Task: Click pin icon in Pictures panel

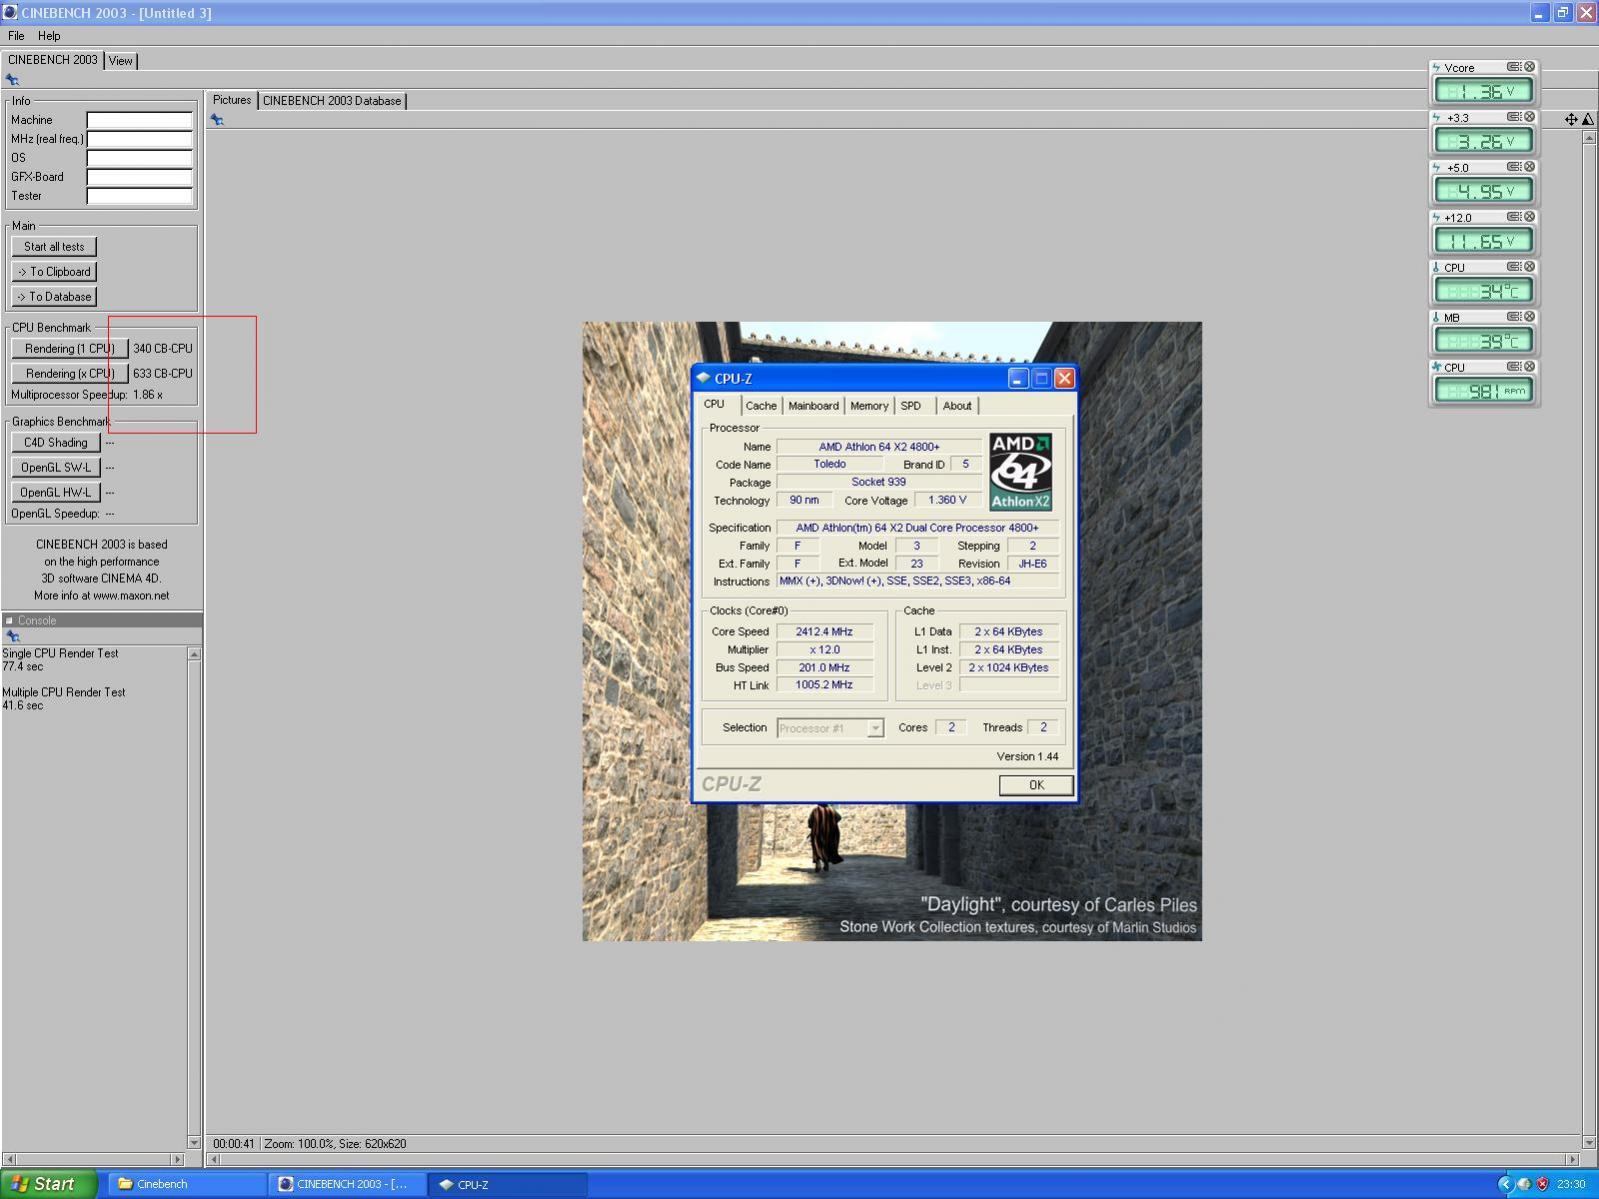Action: click(217, 120)
